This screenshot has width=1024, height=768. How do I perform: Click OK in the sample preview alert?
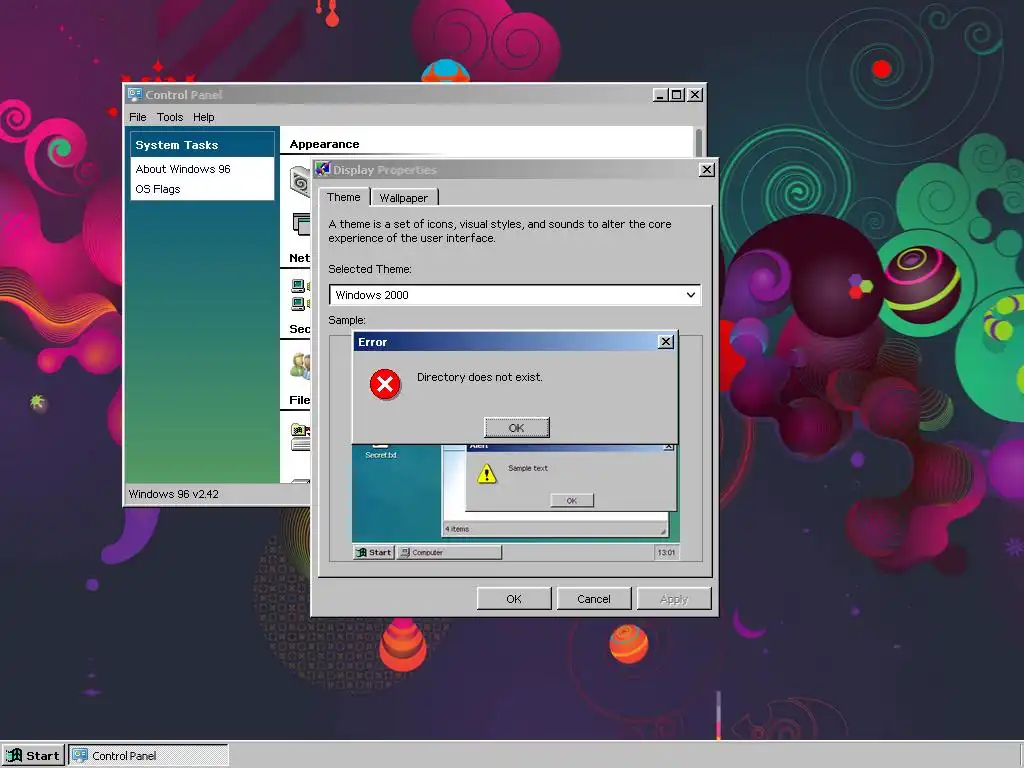571,501
